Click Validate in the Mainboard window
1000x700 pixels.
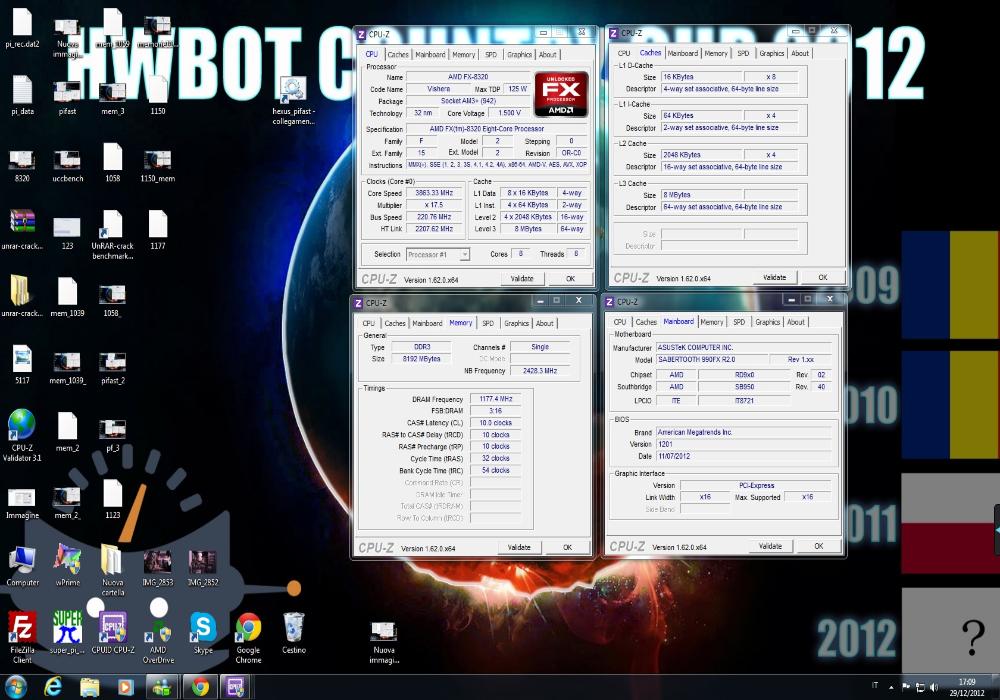tap(770, 546)
